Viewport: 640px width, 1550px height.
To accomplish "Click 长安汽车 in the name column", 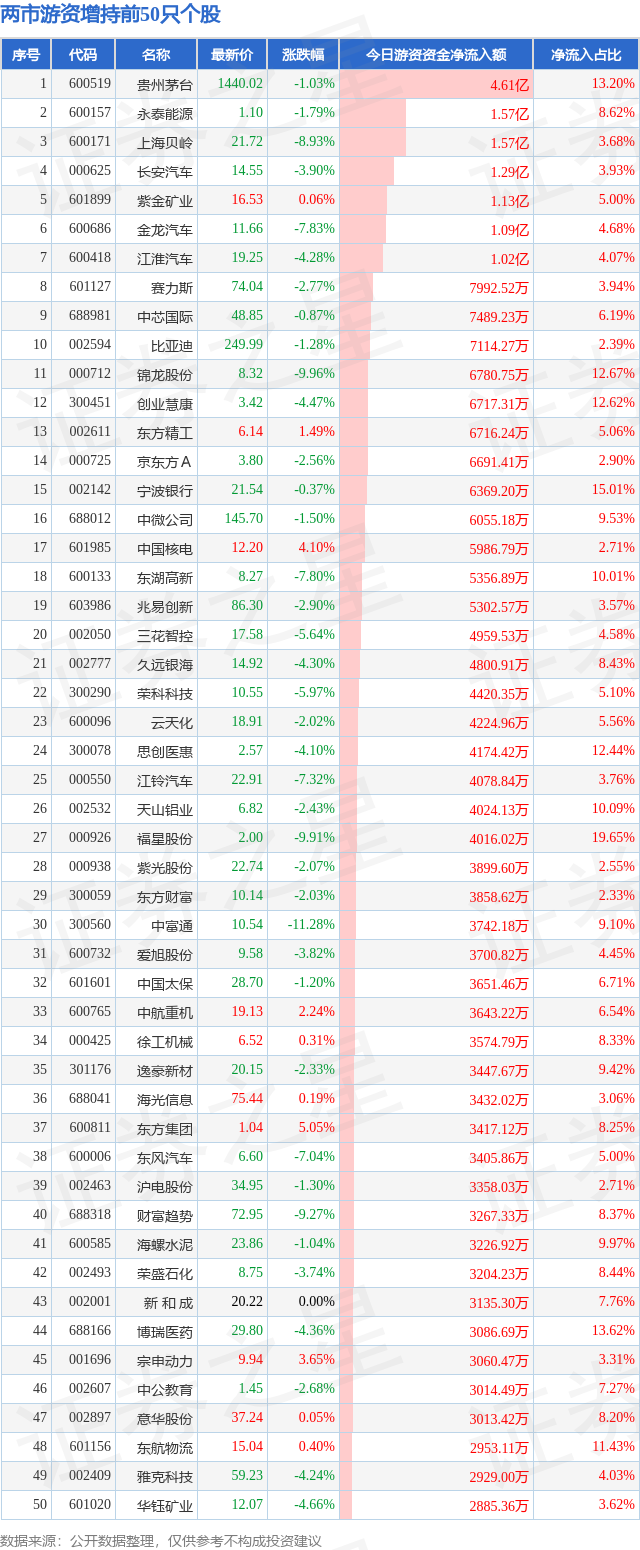I will (x=165, y=172).
